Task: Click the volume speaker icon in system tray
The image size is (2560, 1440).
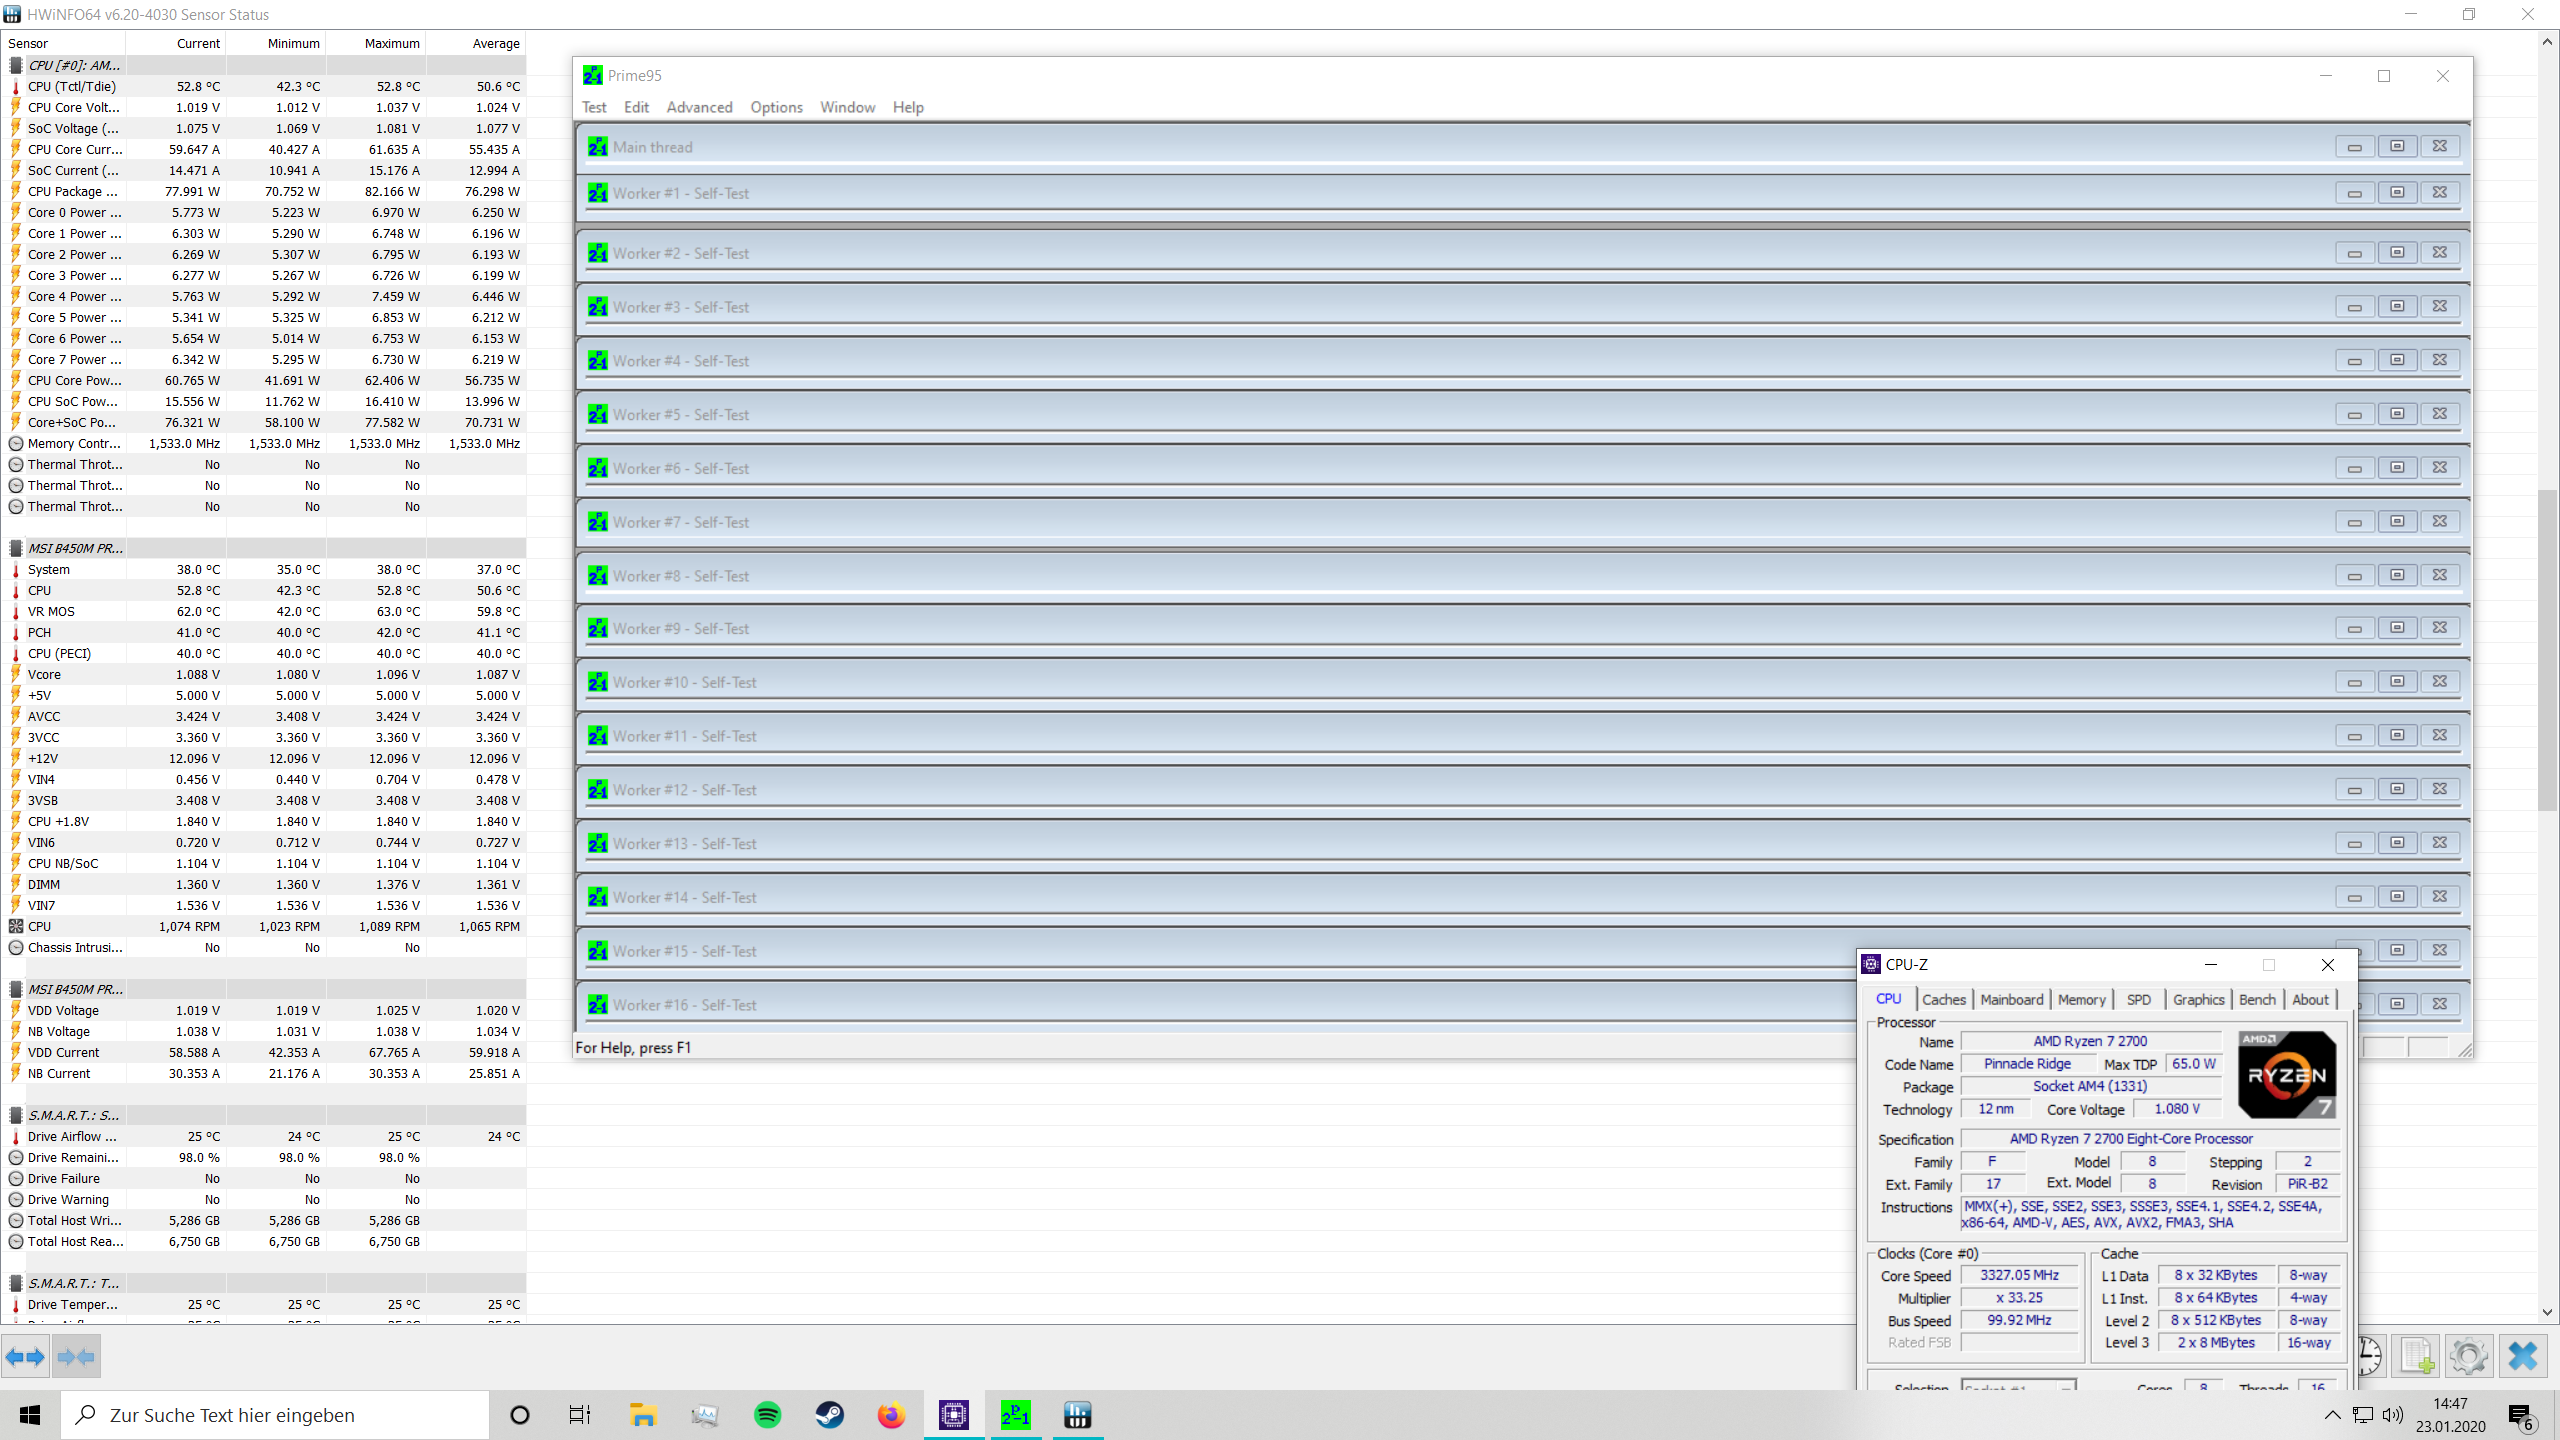Action: coord(2394,1414)
